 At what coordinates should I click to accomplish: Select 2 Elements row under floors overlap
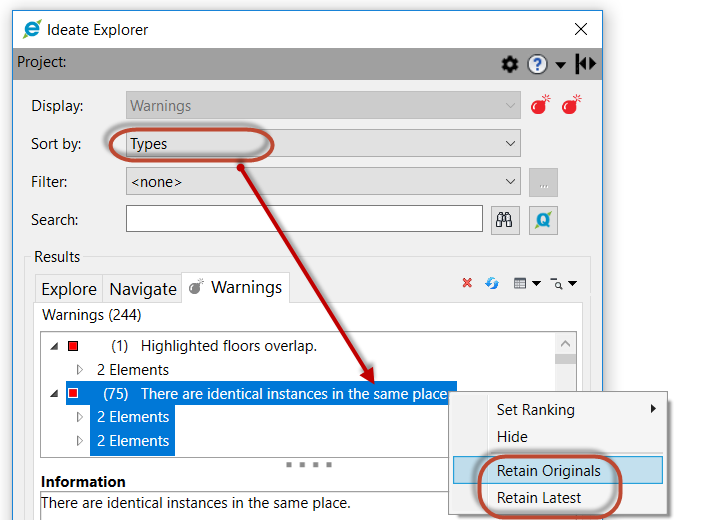[x=133, y=370]
